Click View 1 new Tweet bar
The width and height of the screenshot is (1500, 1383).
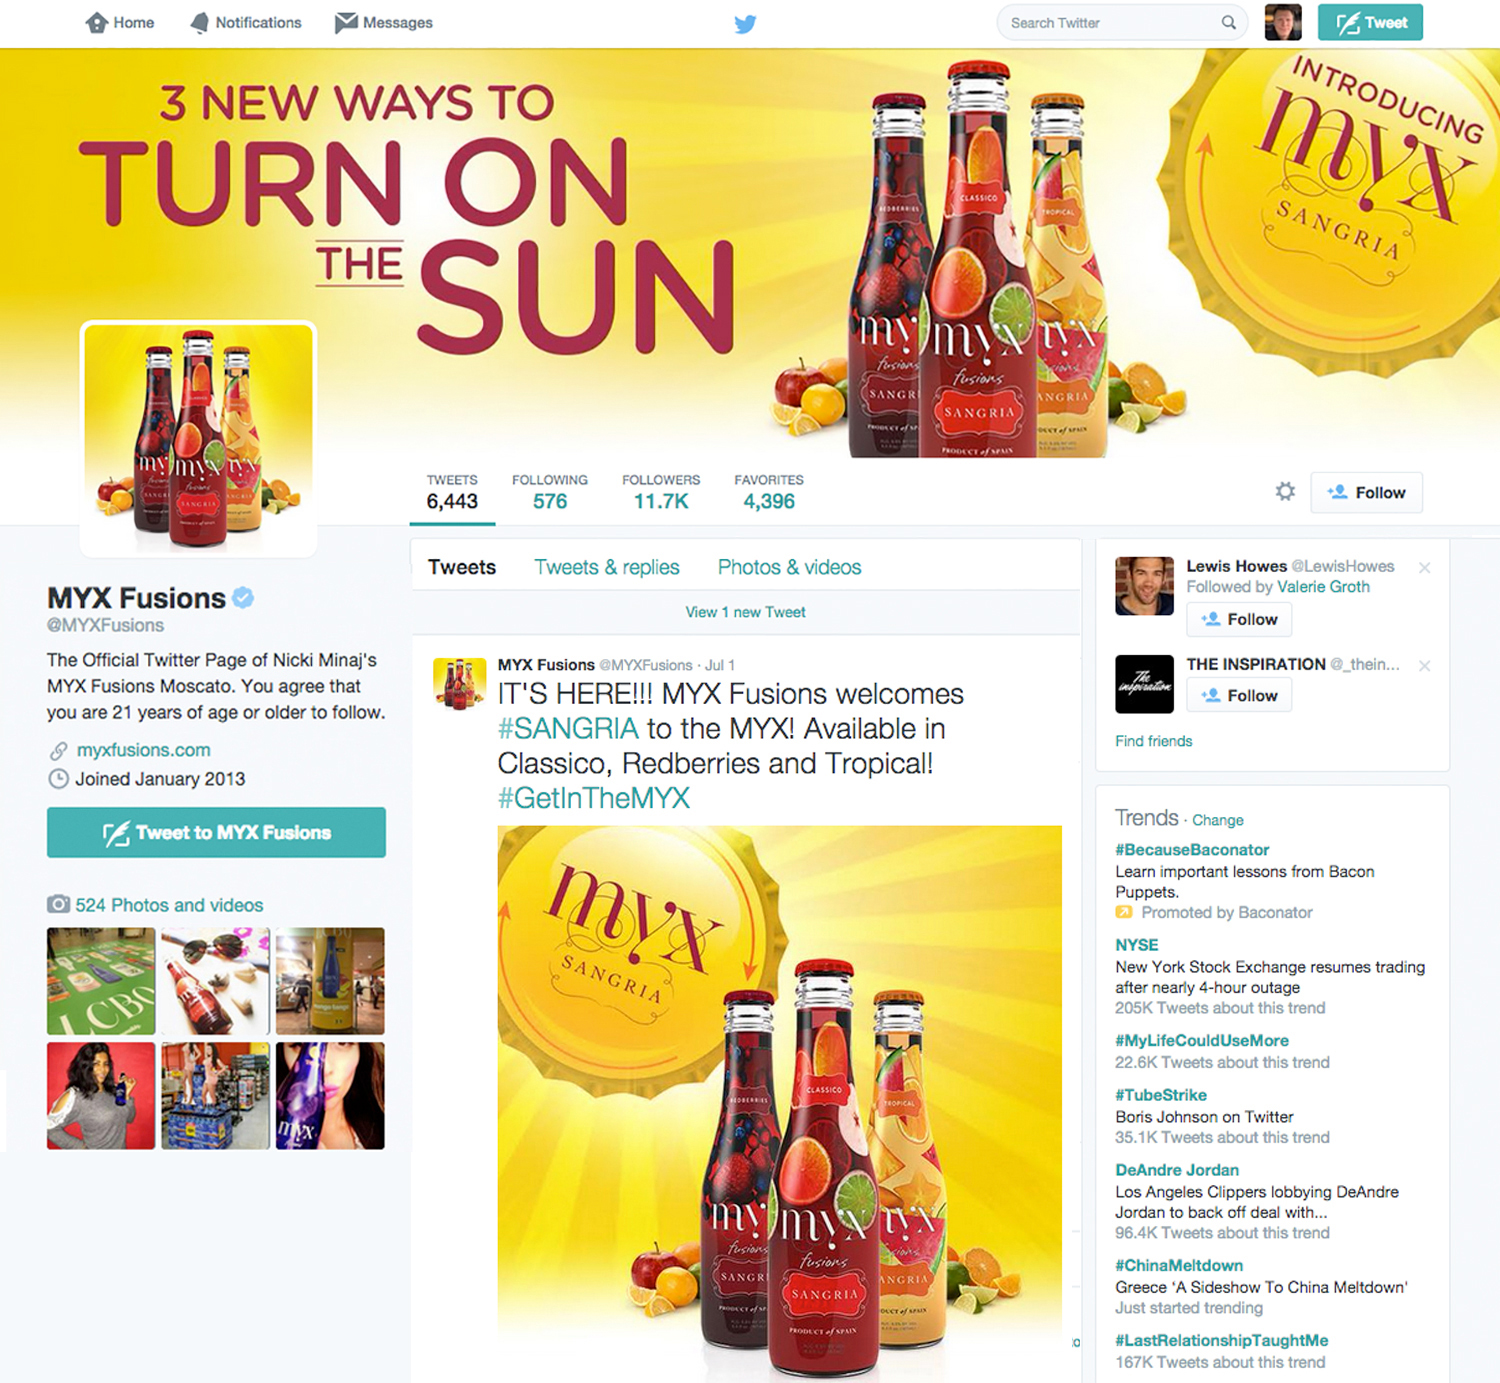(x=745, y=612)
